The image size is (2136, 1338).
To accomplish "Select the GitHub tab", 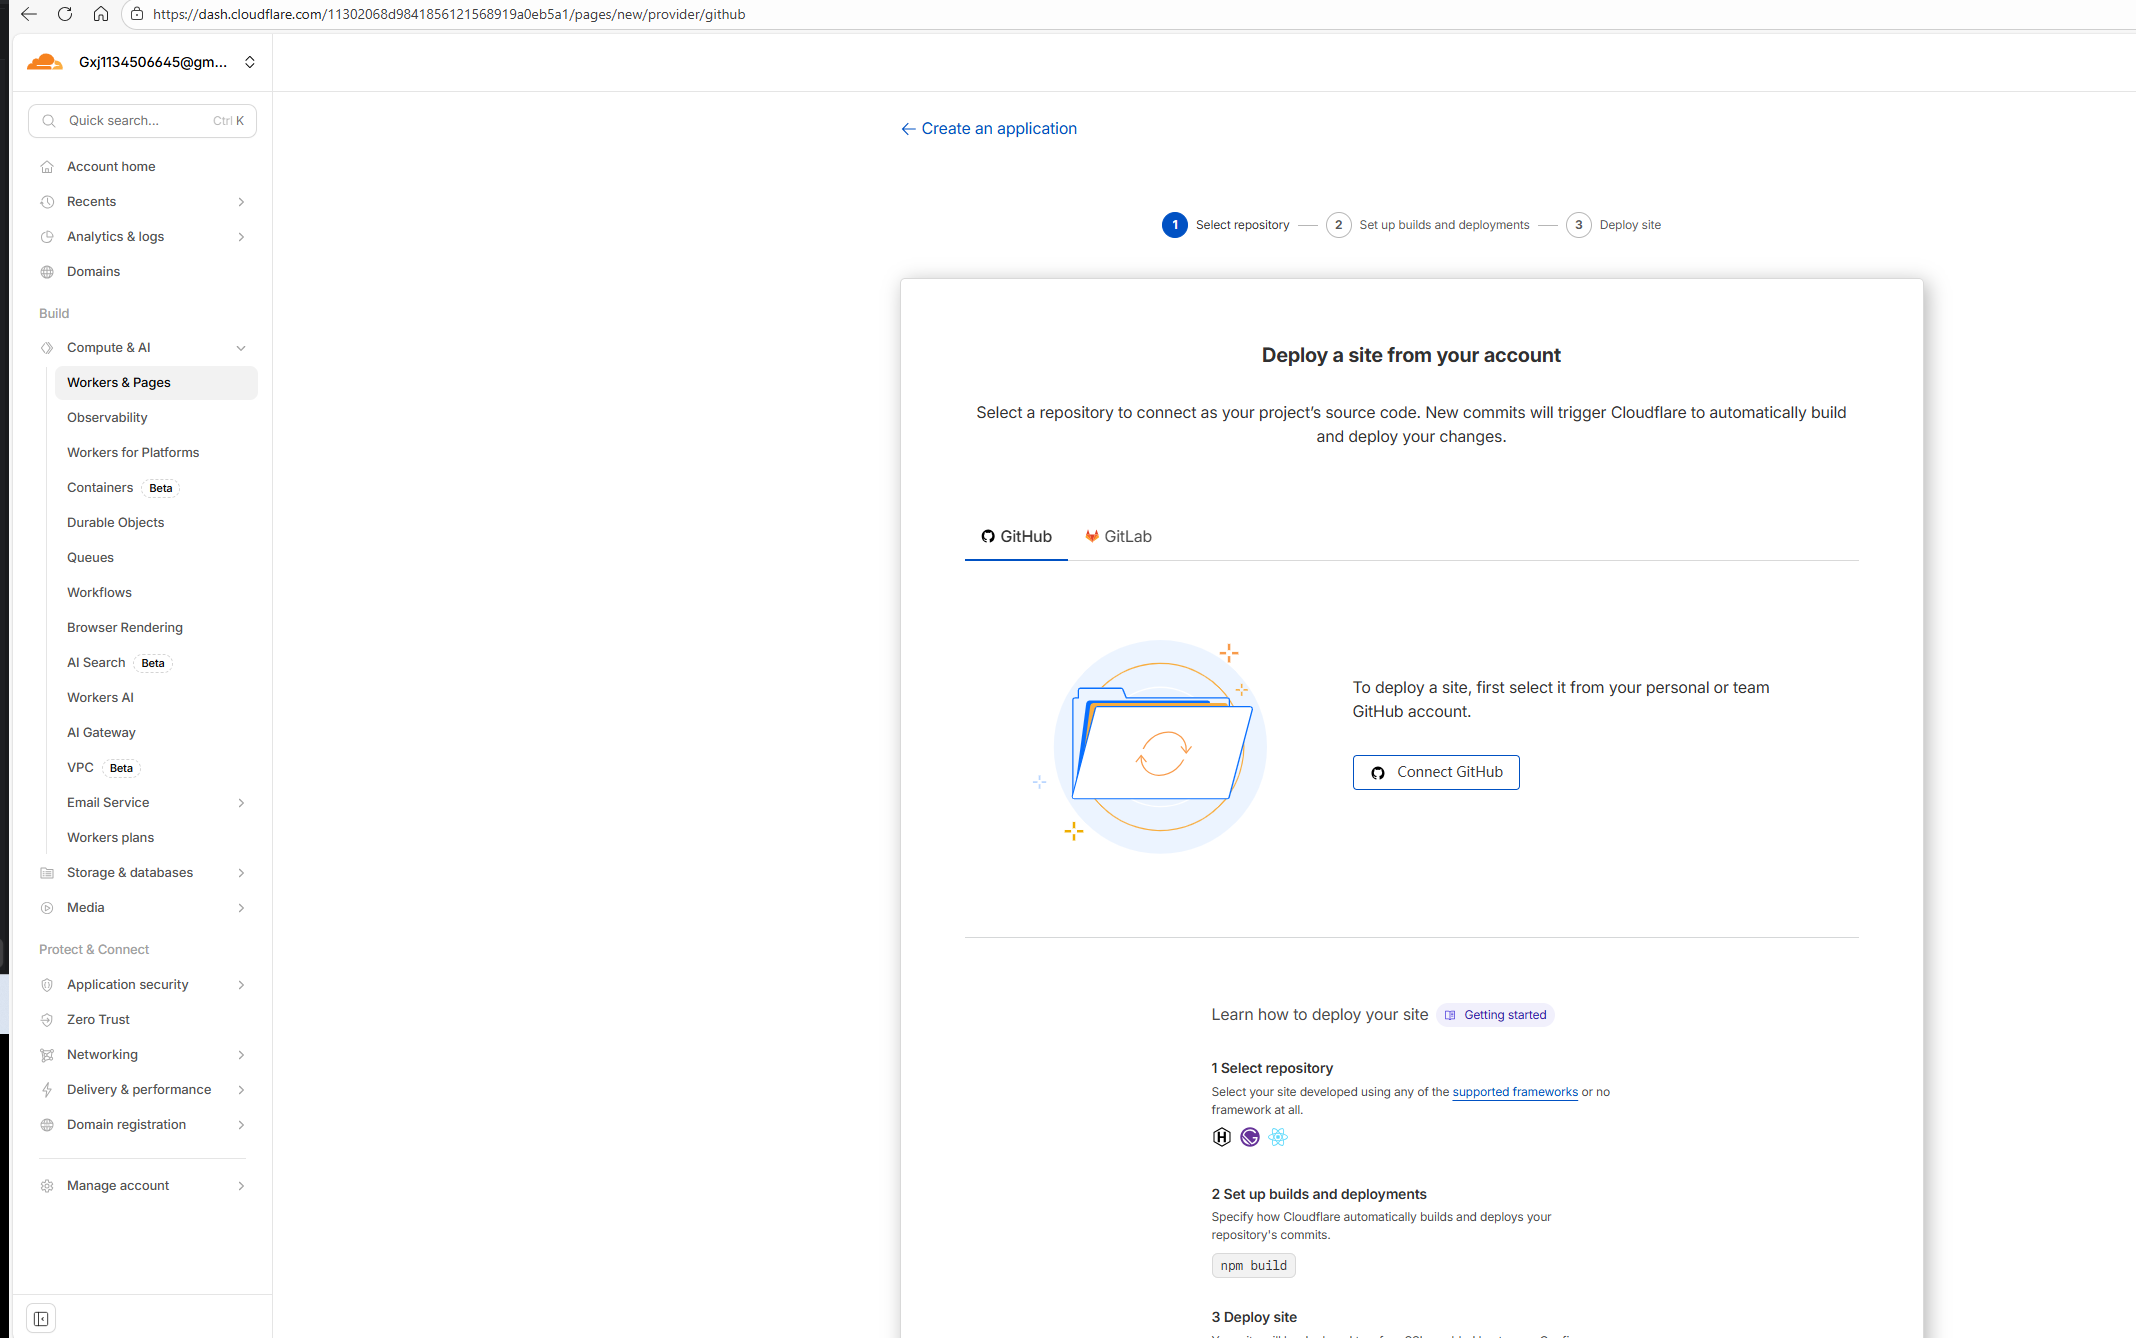I will [1016, 537].
